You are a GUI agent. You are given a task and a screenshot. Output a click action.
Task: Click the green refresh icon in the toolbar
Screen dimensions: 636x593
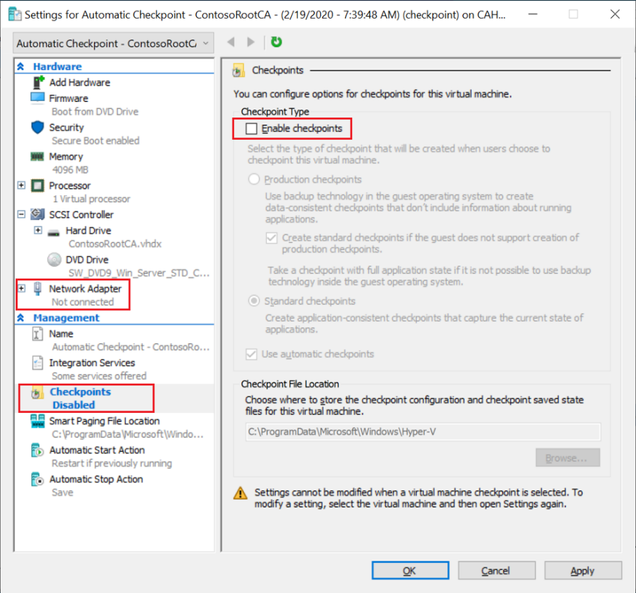pyautogui.click(x=276, y=42)
